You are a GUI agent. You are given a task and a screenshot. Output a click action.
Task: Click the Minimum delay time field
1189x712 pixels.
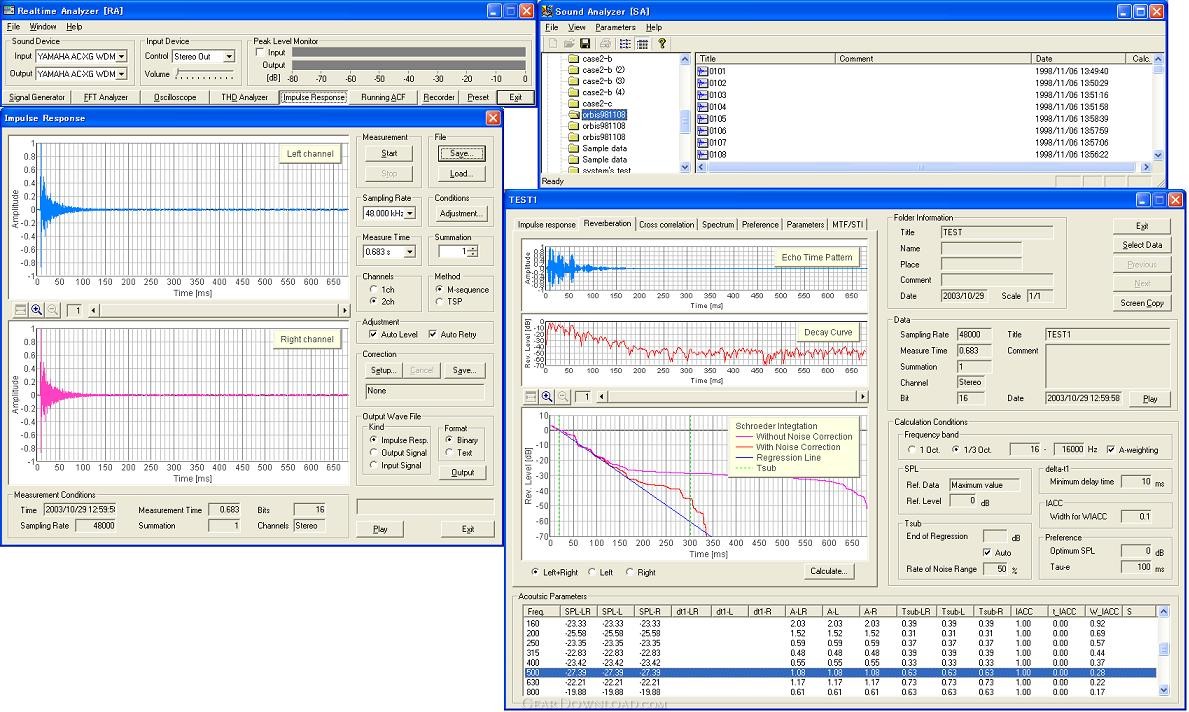pos(1136,481)
